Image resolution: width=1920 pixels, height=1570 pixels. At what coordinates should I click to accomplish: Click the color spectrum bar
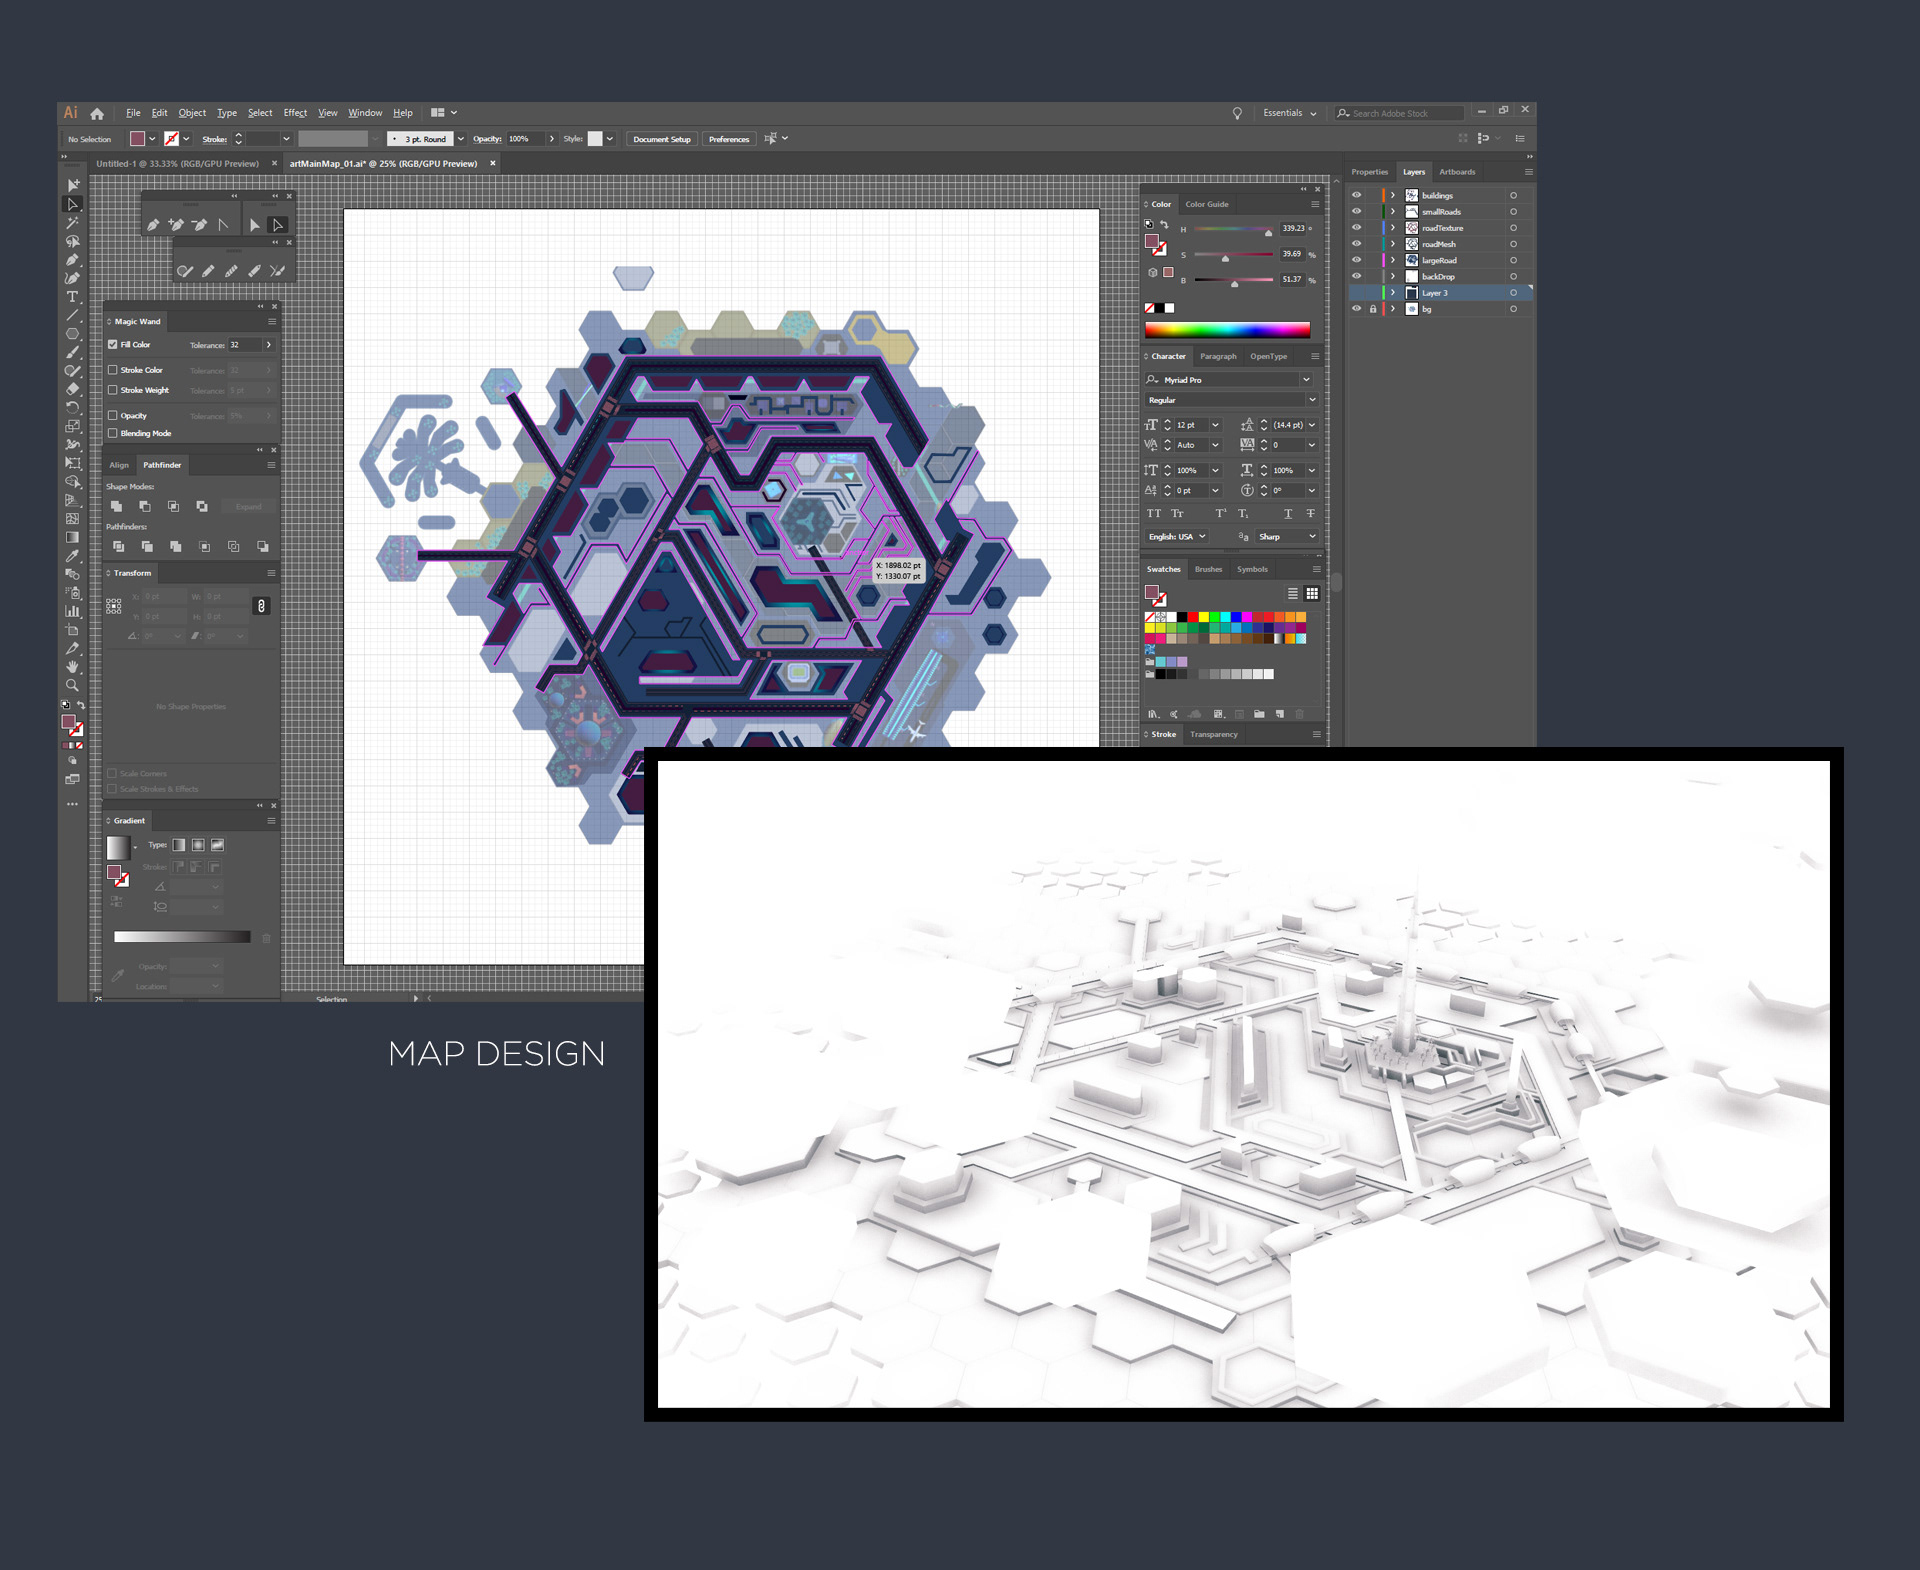pos(1227,330)
